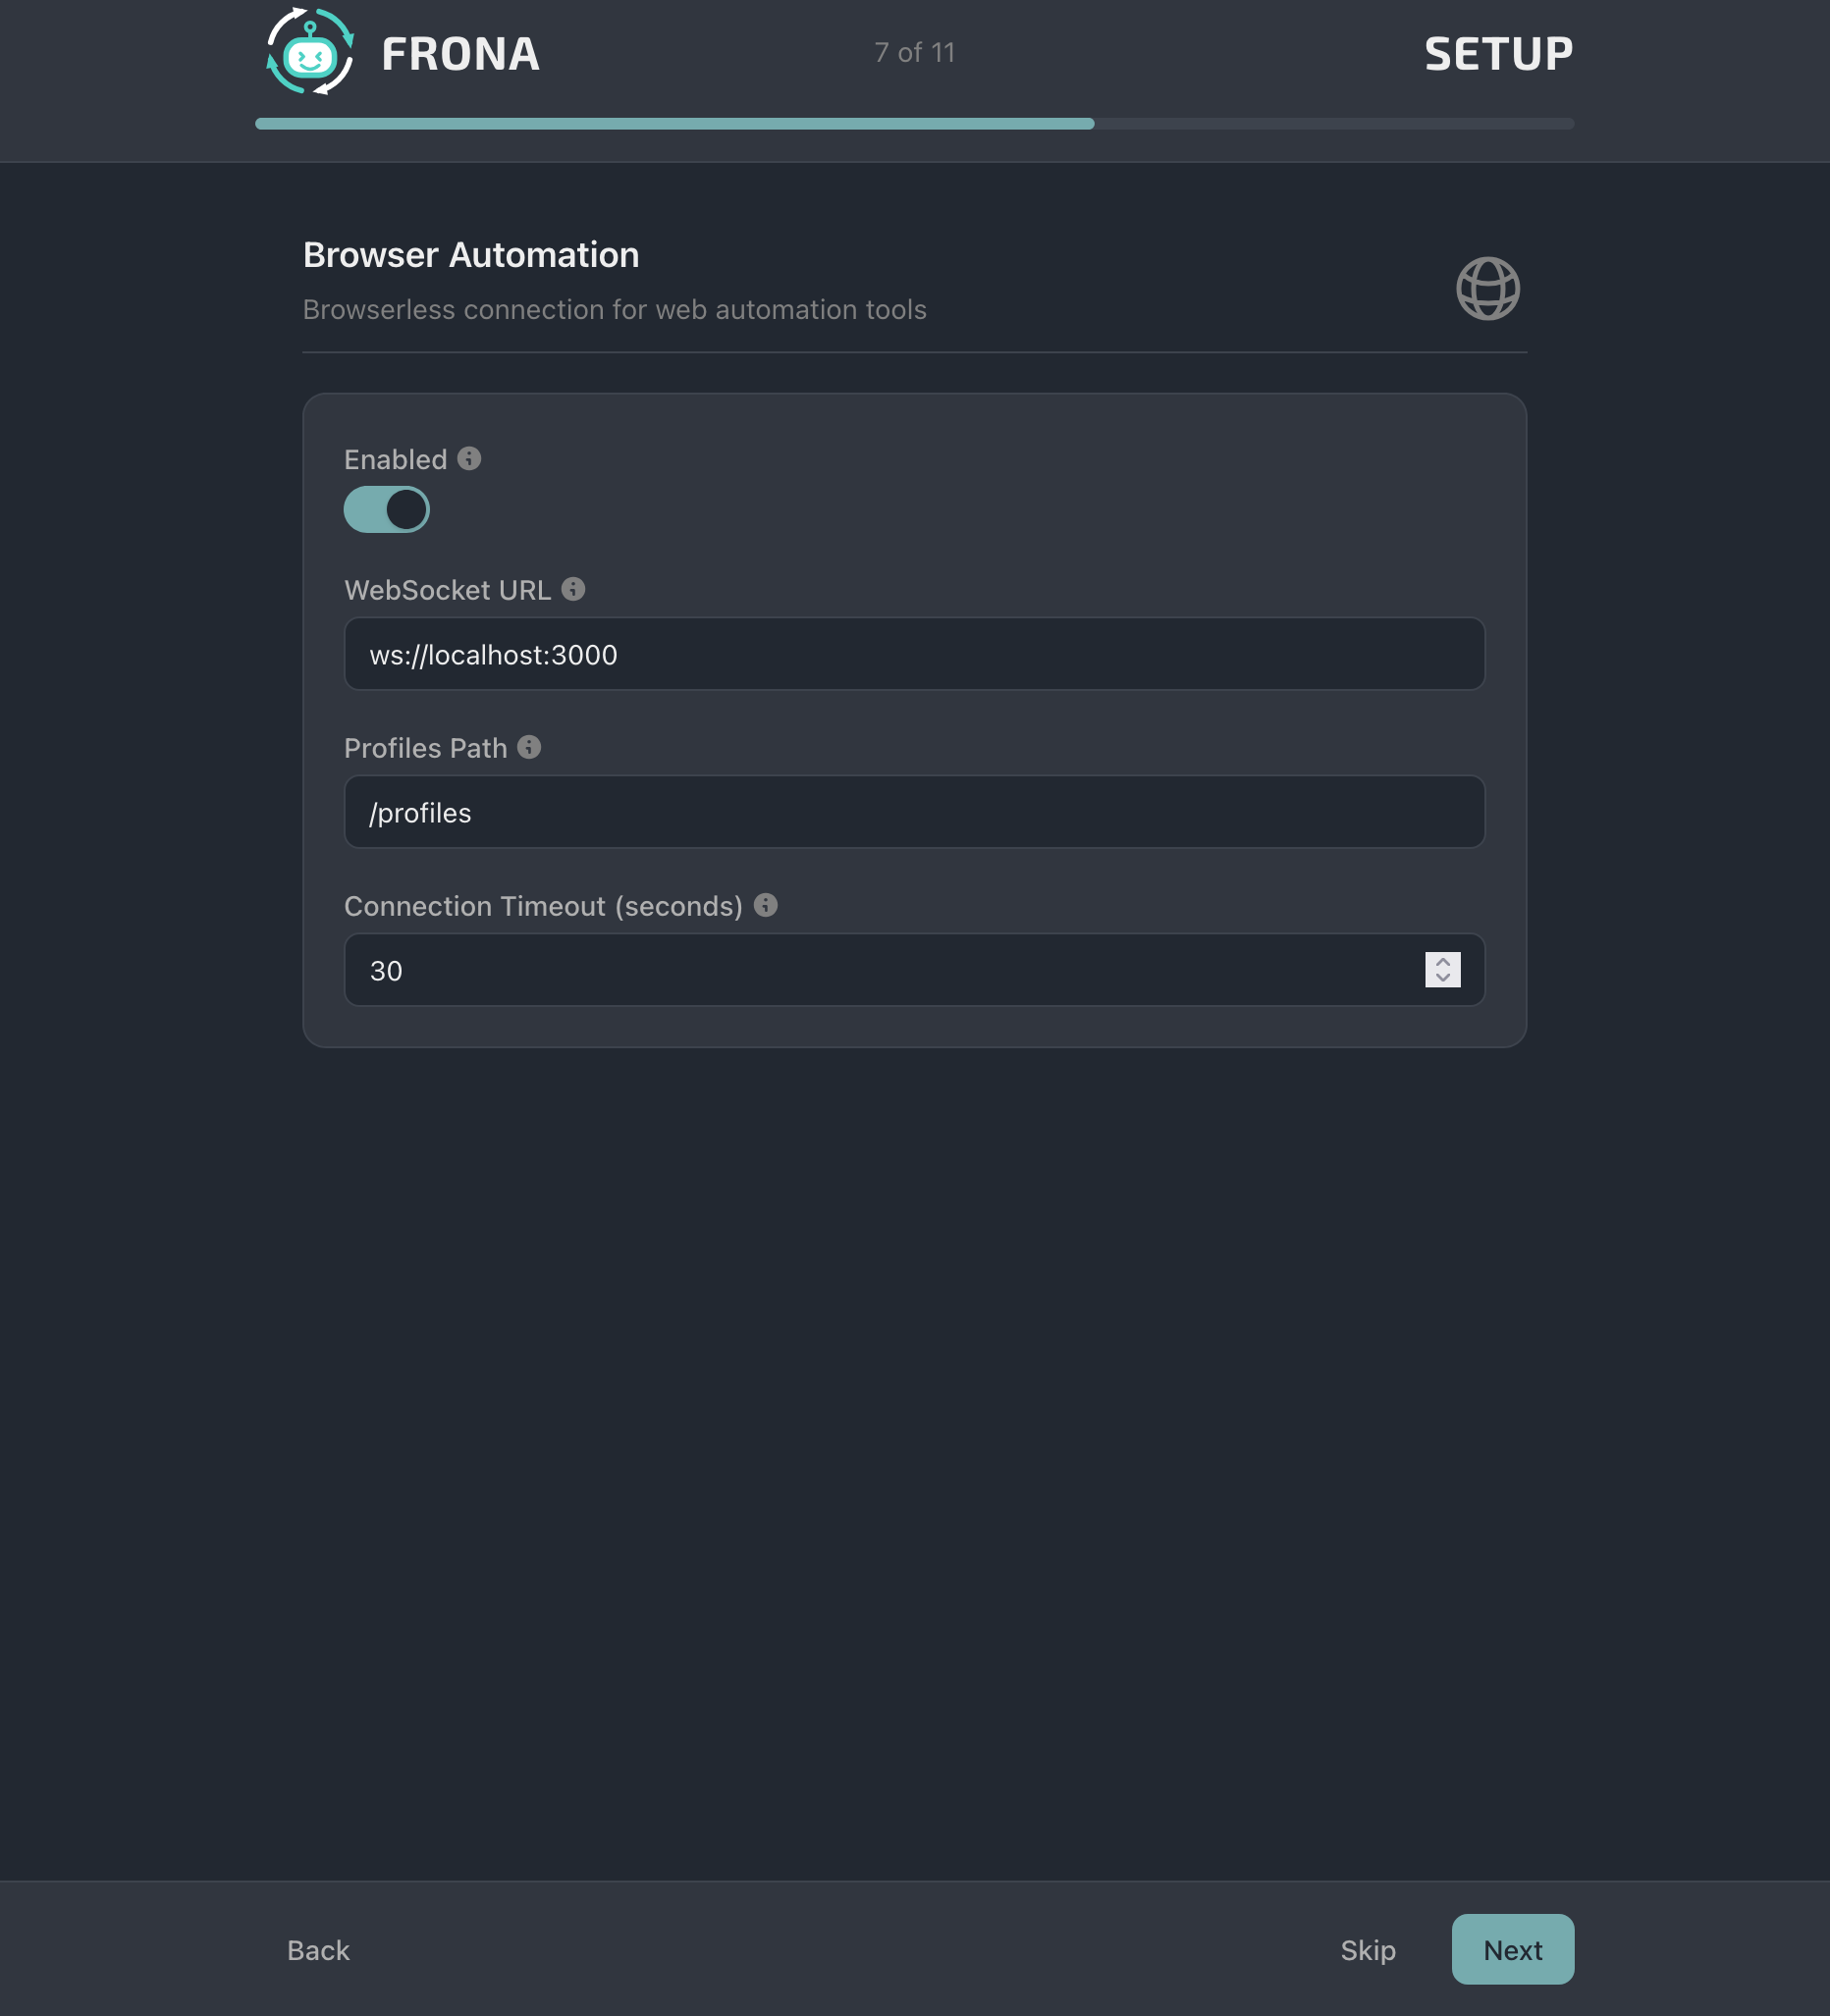Click the Connection Timeout info icon
The image size is (1830, 2016).
(x=765, y=905)
